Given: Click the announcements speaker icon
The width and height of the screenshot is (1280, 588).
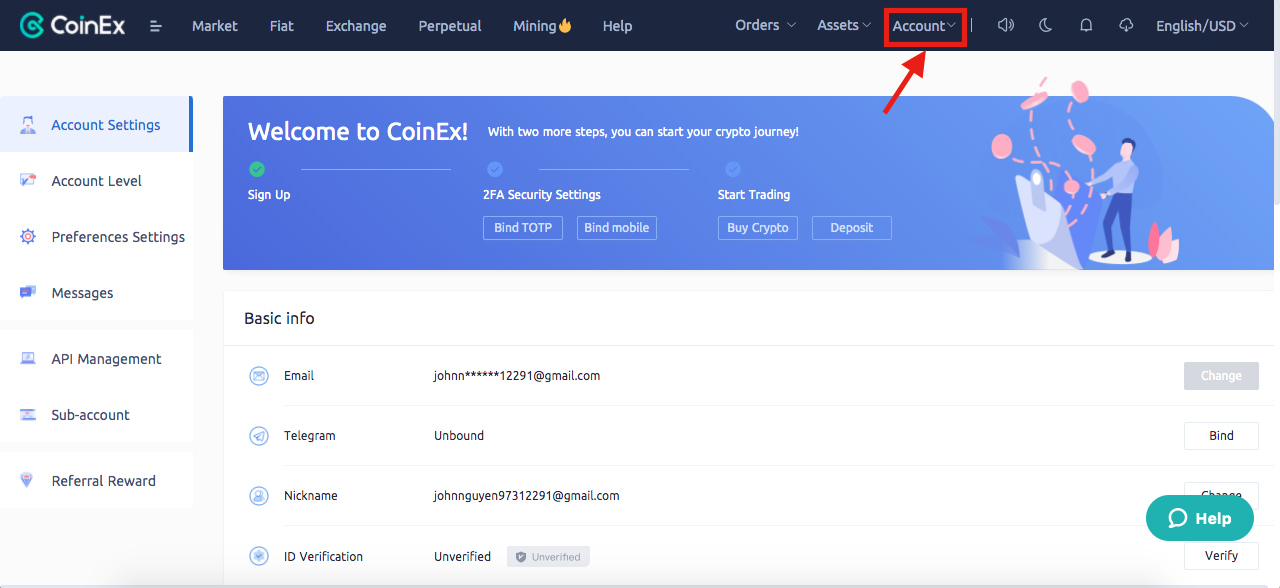Looking at the screenshot, I should [1006, 25].
